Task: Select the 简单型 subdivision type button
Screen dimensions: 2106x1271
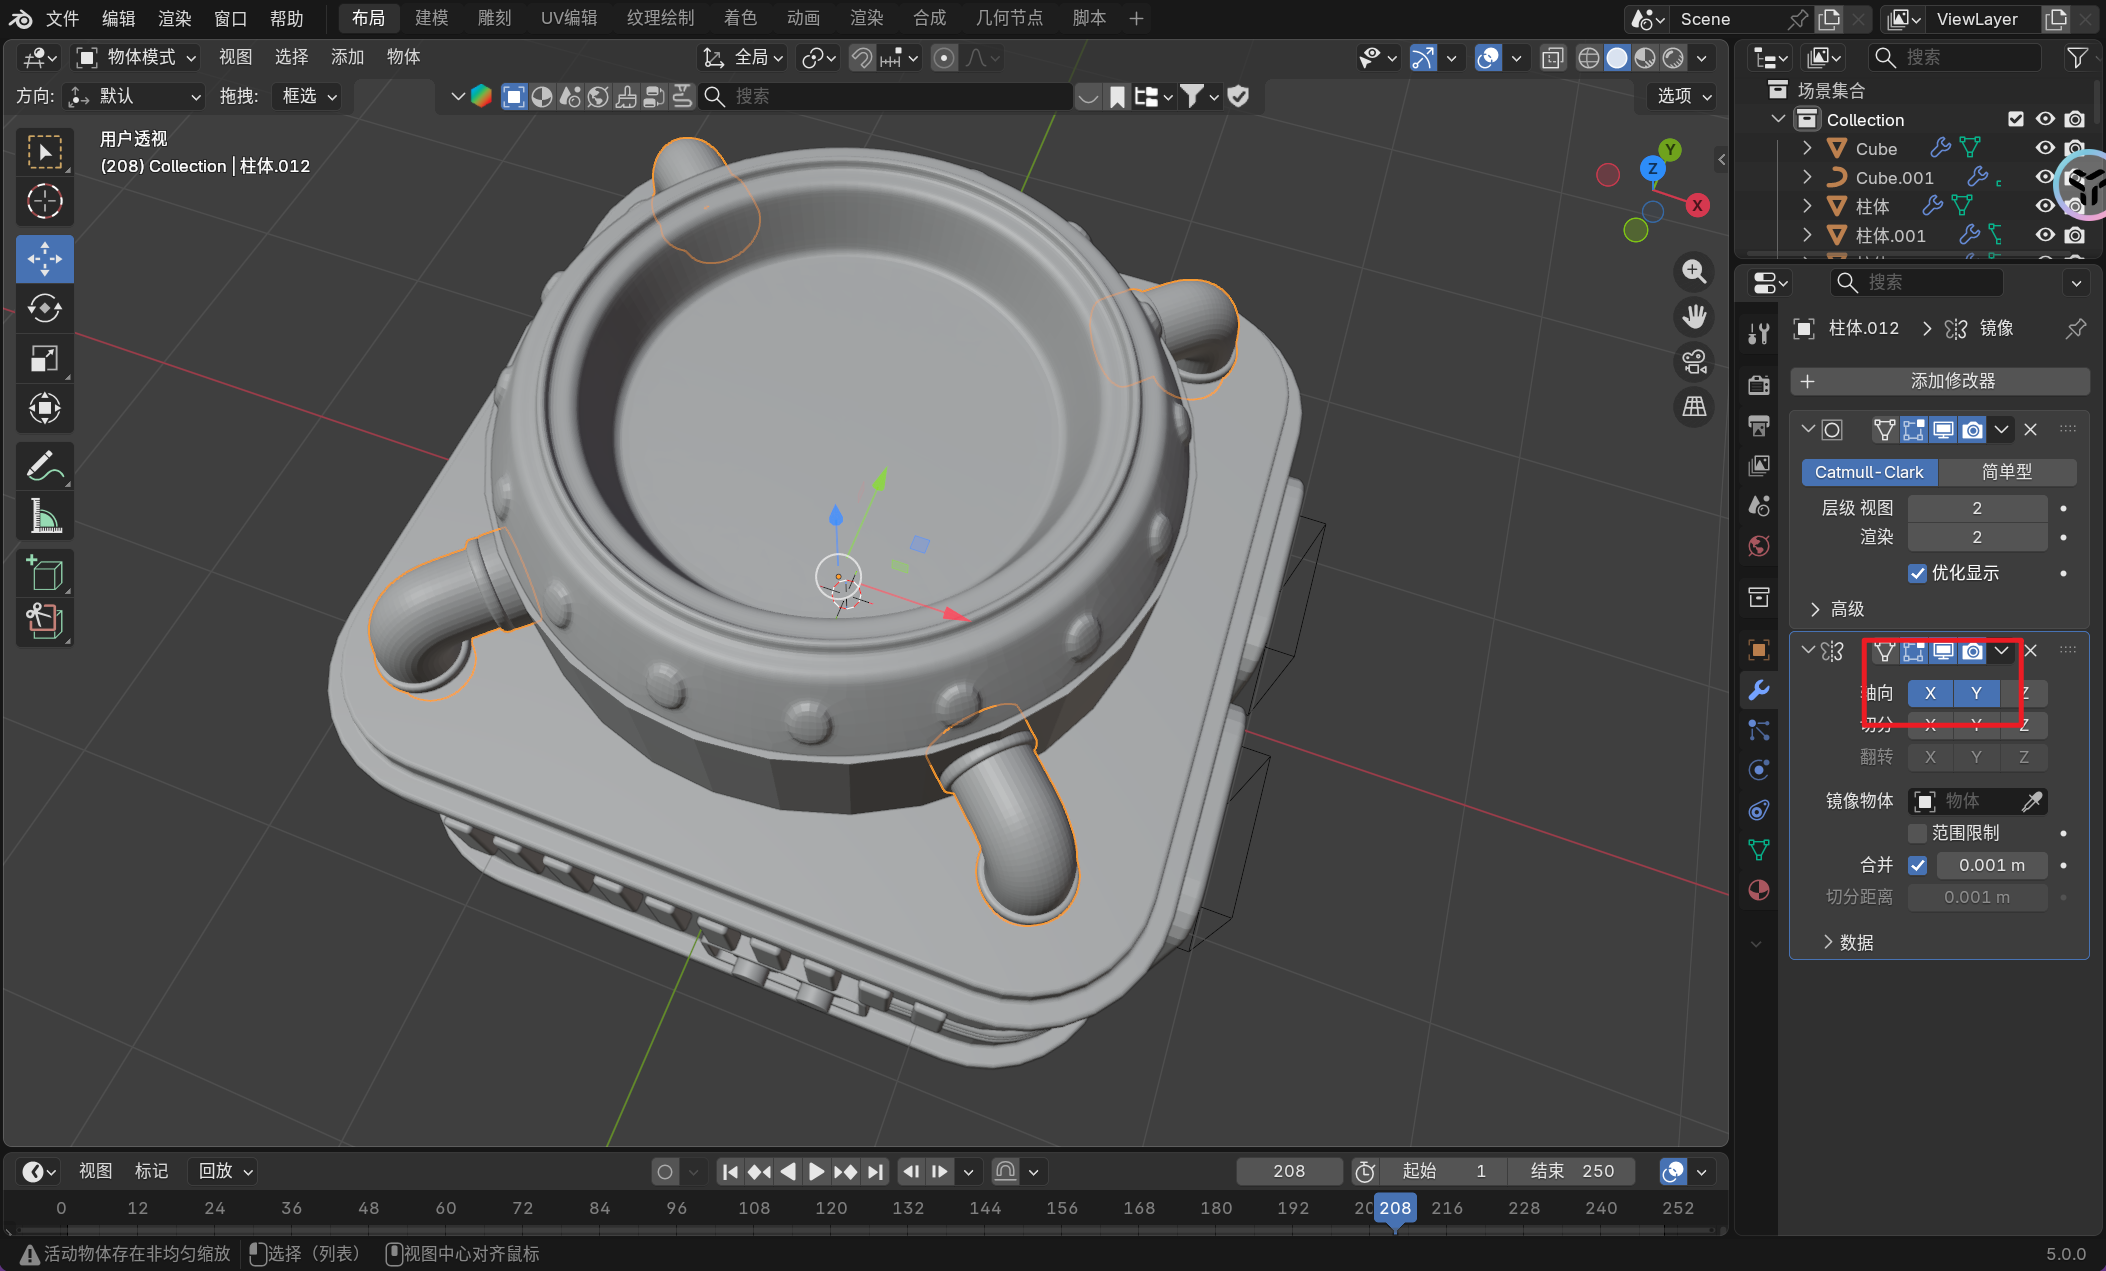Action: (x=2006, y=472)
